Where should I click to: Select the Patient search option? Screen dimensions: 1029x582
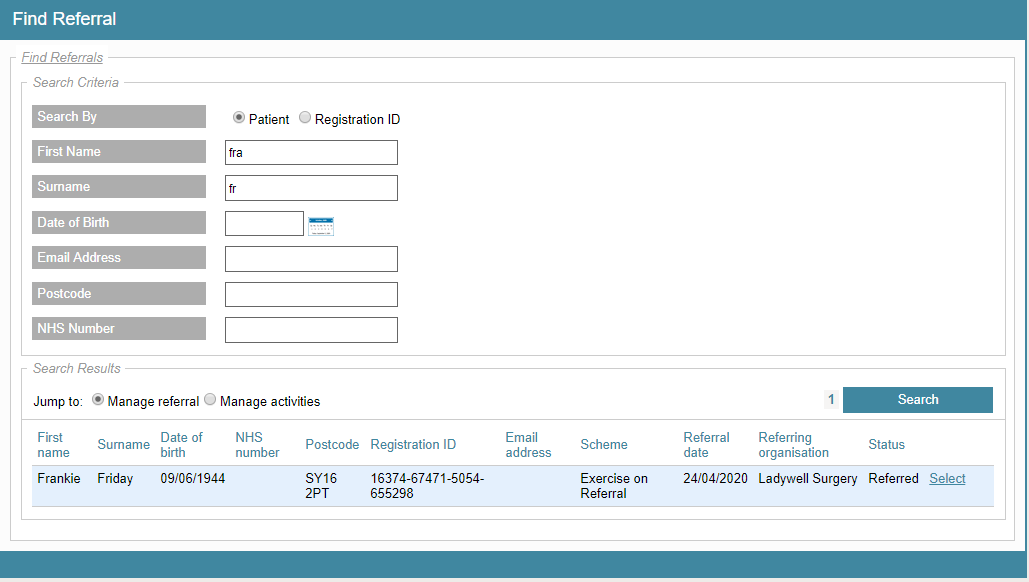coord(239,117)
